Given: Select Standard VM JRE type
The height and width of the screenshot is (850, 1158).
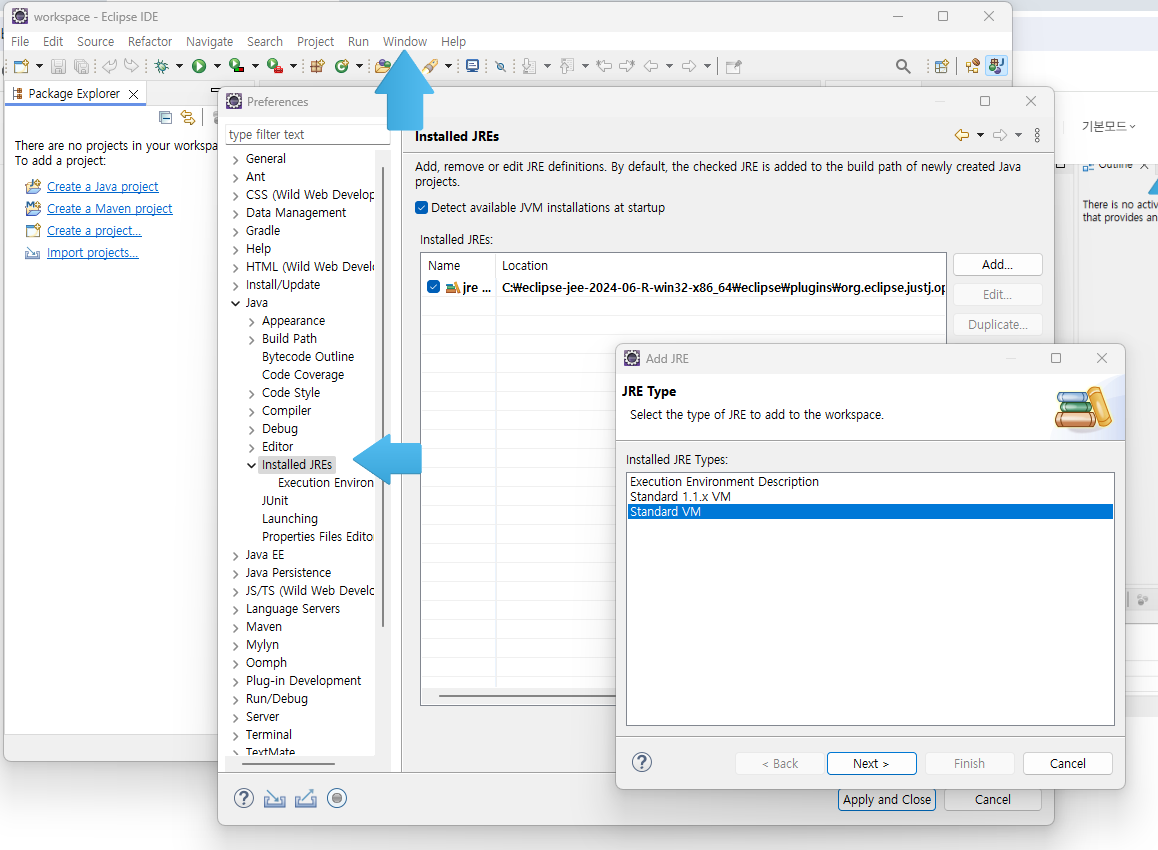Looking at the screenshot, I should click(870, 512).
